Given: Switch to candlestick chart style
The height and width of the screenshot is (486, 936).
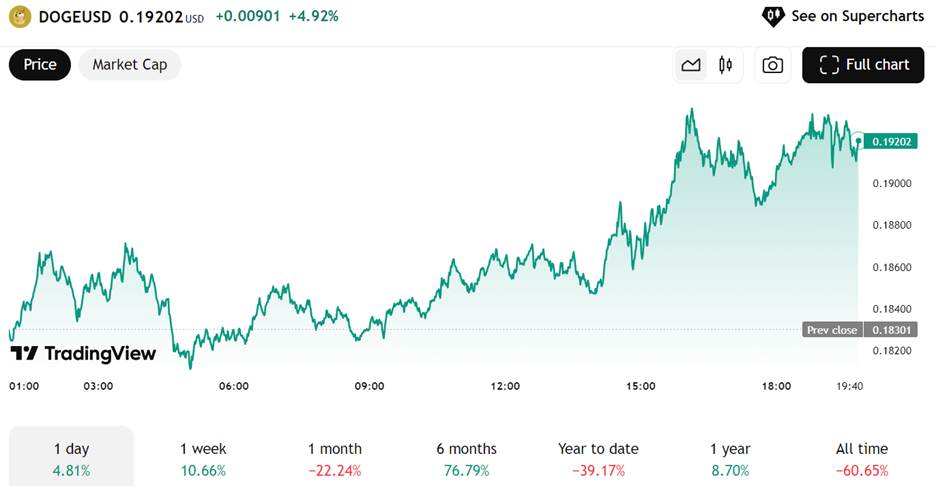Looking at the screenshot, I should [725, 65].
